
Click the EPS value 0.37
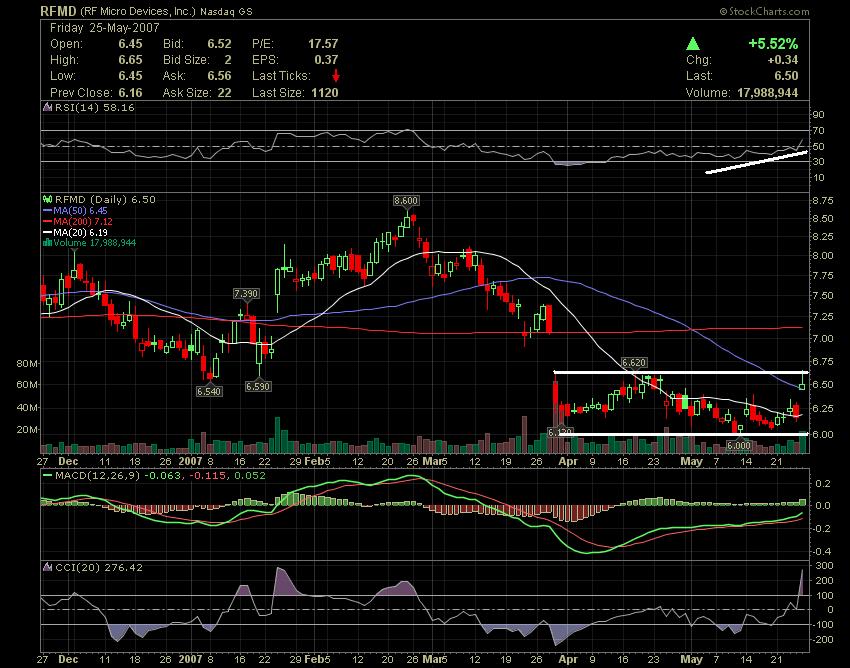pyautogui.click(x=326, y=60)
